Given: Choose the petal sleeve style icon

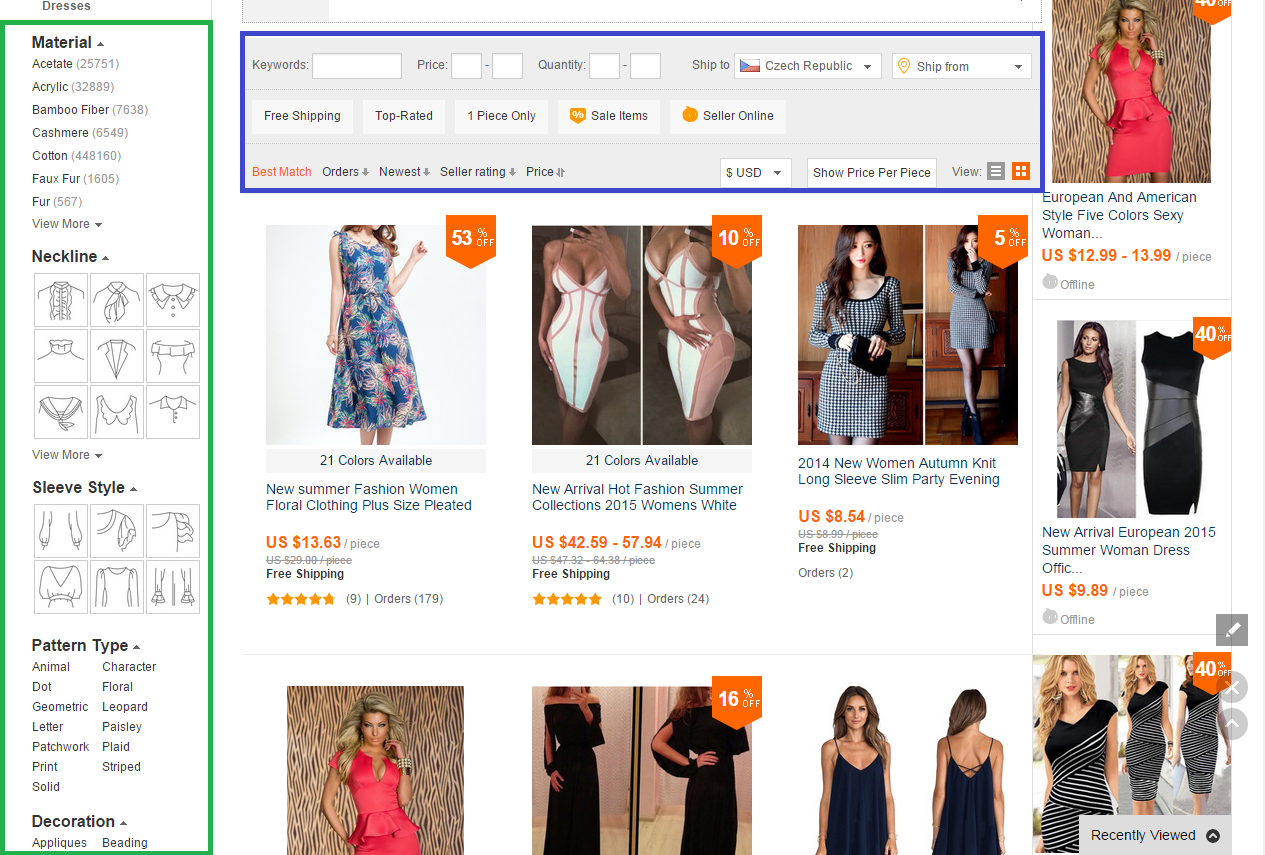Looking at the screenshot, I should [117, 531].
